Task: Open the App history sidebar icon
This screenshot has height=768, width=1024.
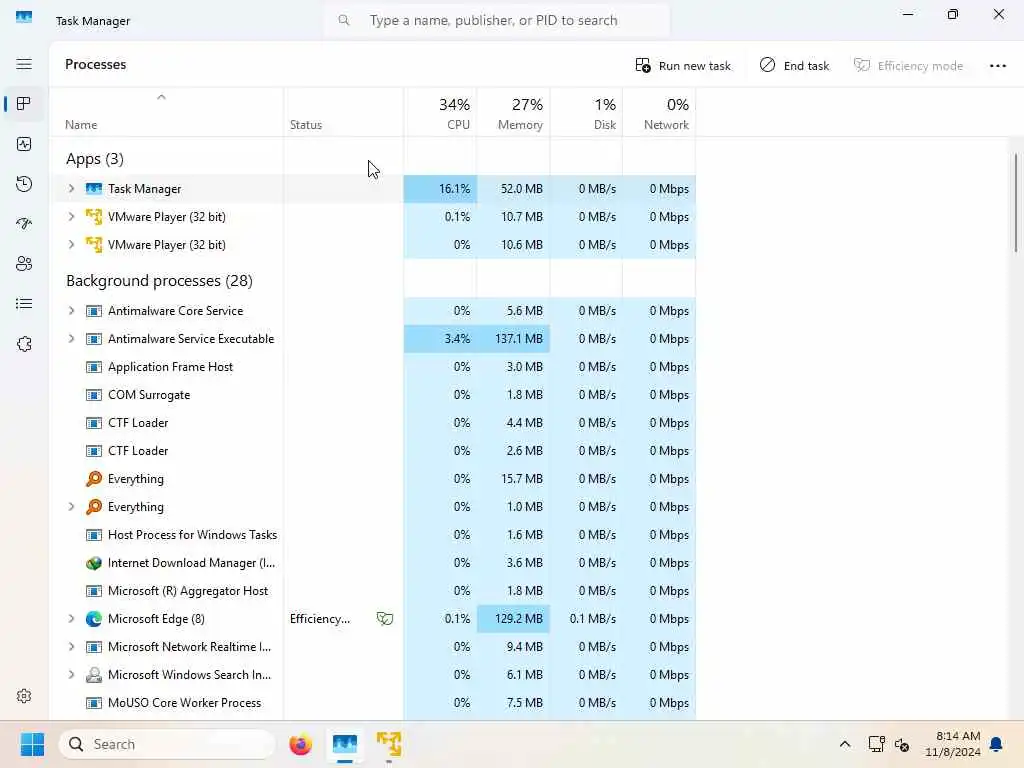Action: point(24,184)
